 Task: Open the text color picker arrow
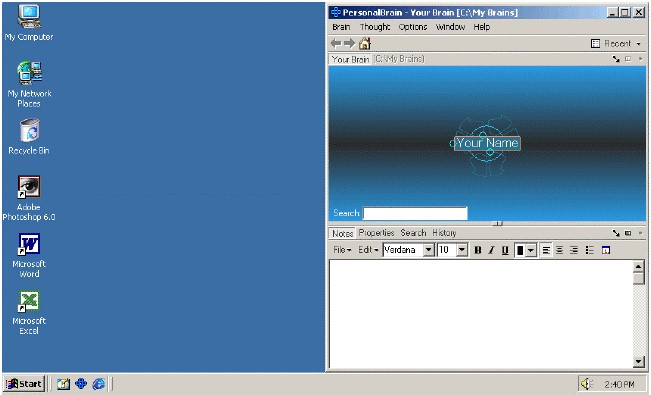531,250
